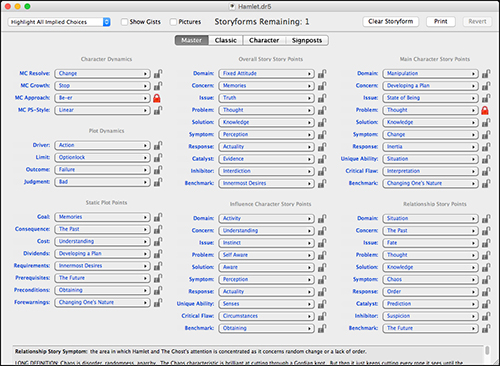
Task: Unlock the red Main Character Problem lock
Action: pos(485,110)
